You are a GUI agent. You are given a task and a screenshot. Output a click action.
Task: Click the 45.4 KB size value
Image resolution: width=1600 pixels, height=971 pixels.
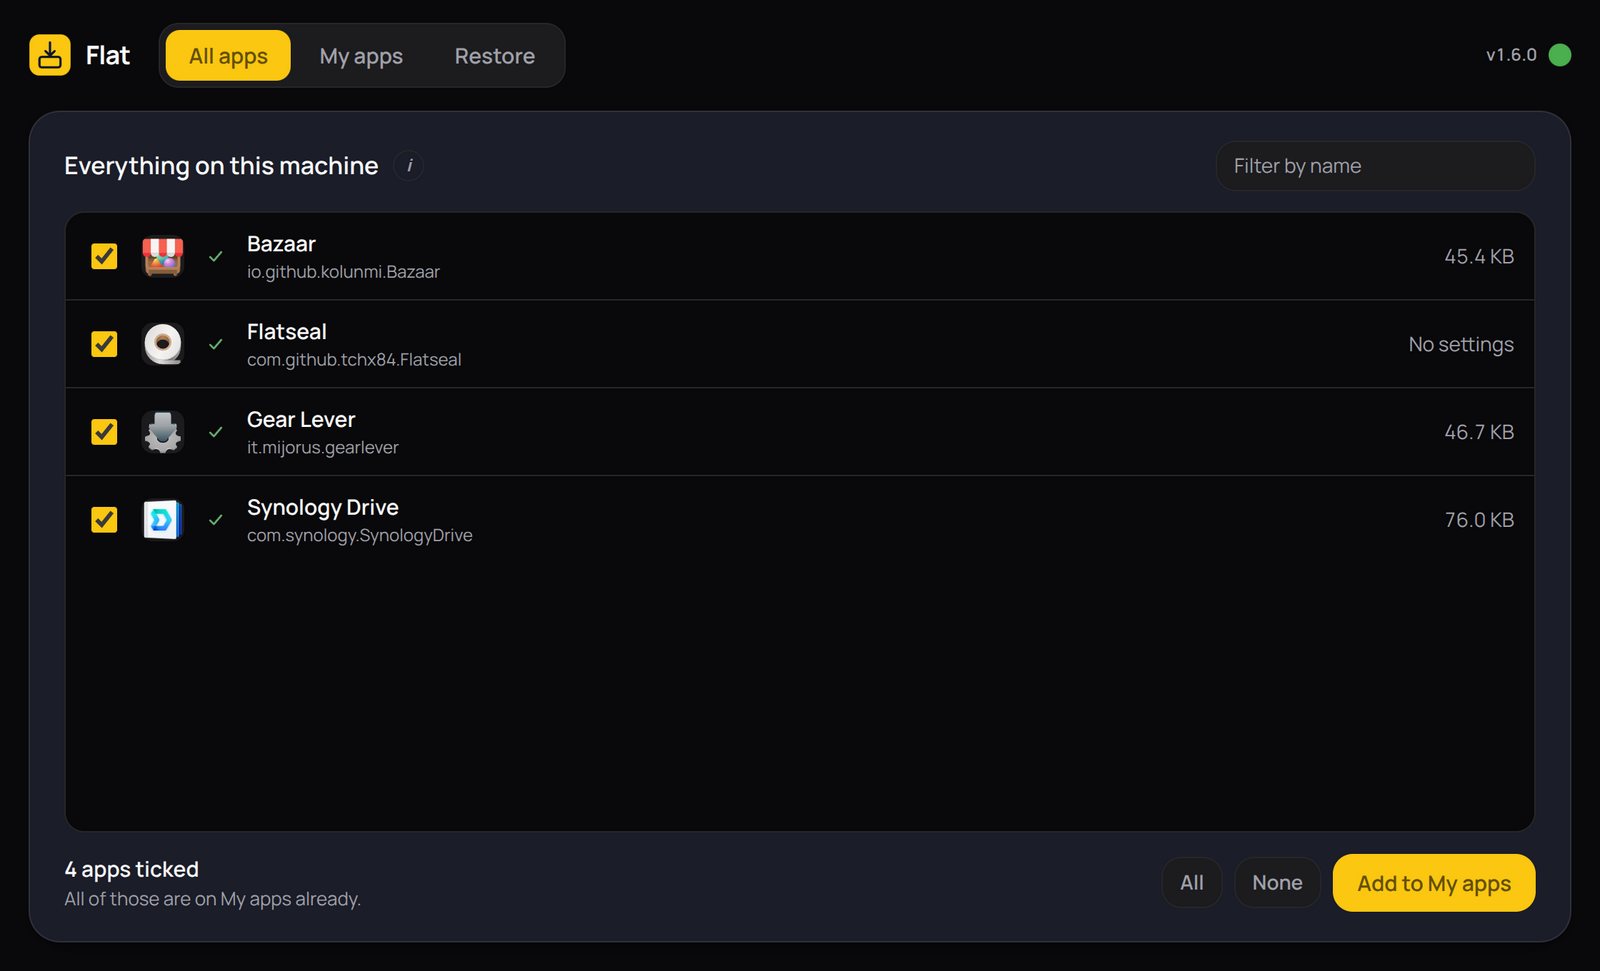click(1479, 257)
